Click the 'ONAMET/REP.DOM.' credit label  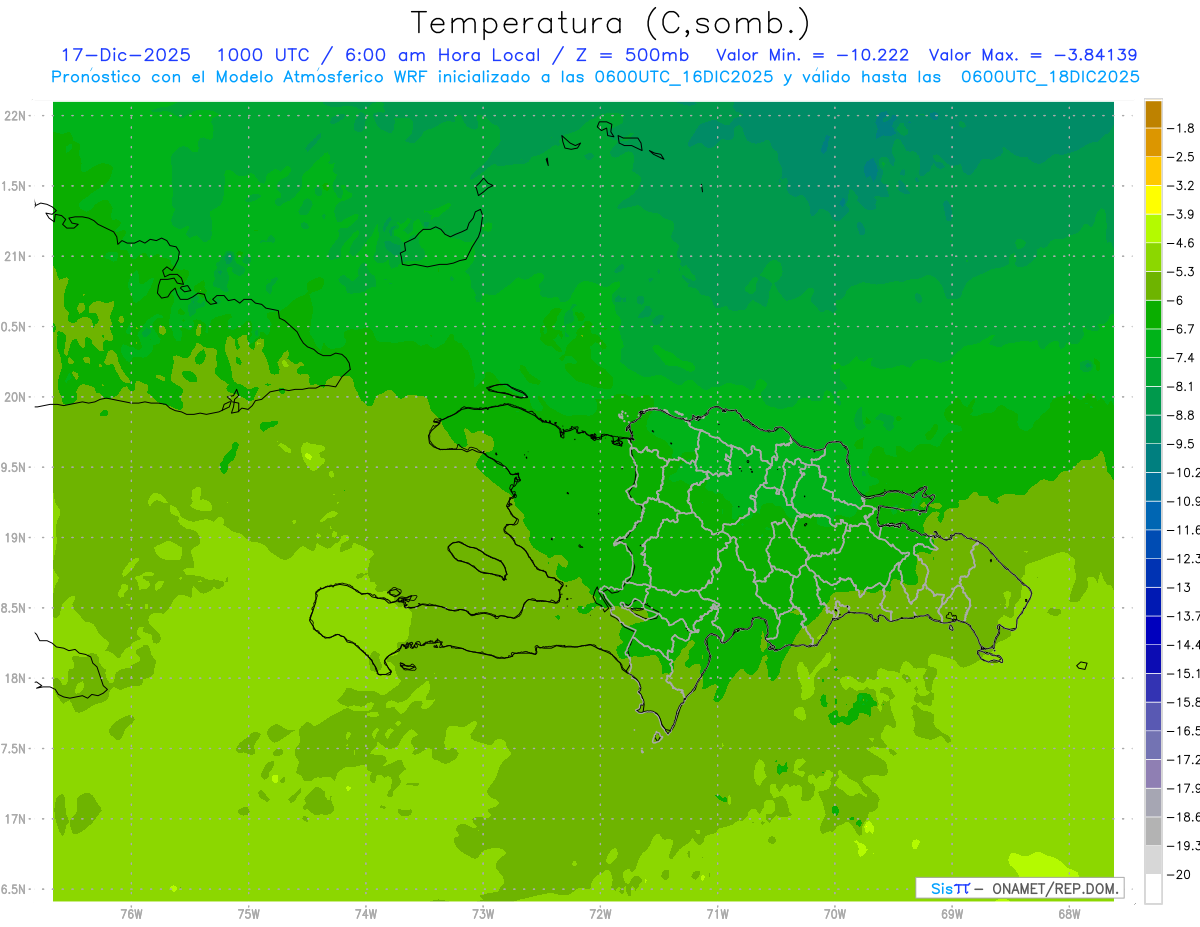[1055, 888]
